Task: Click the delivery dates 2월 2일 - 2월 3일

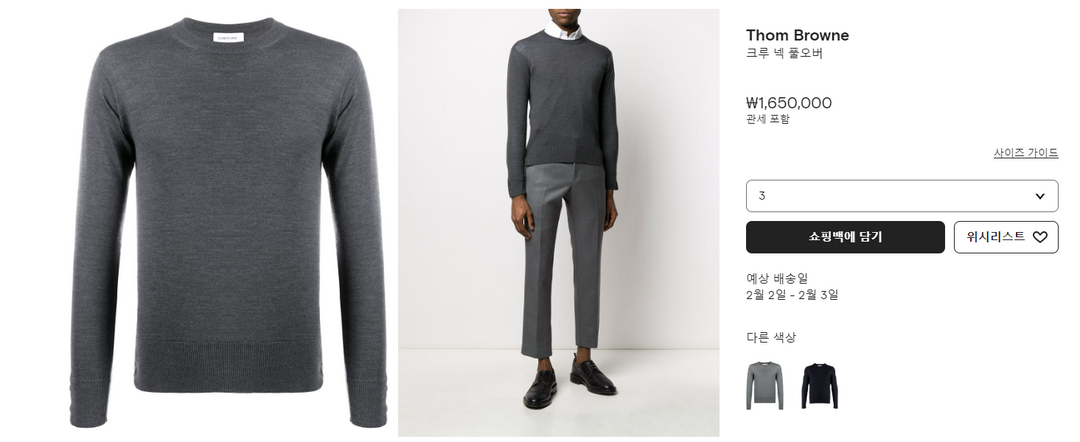Action: (792, 295)
